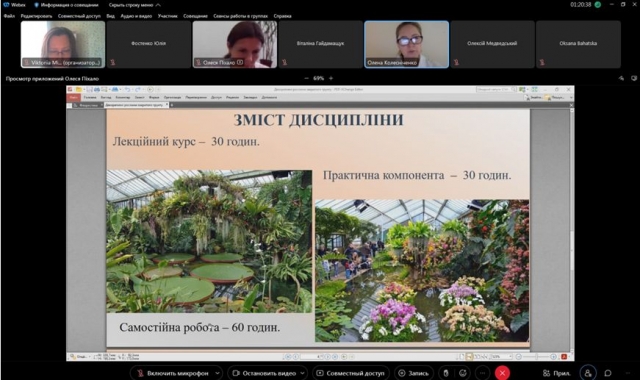Open the Совещание menu
Screen dimensions: 640x380
pyautogui.click(x=195, y=16)
